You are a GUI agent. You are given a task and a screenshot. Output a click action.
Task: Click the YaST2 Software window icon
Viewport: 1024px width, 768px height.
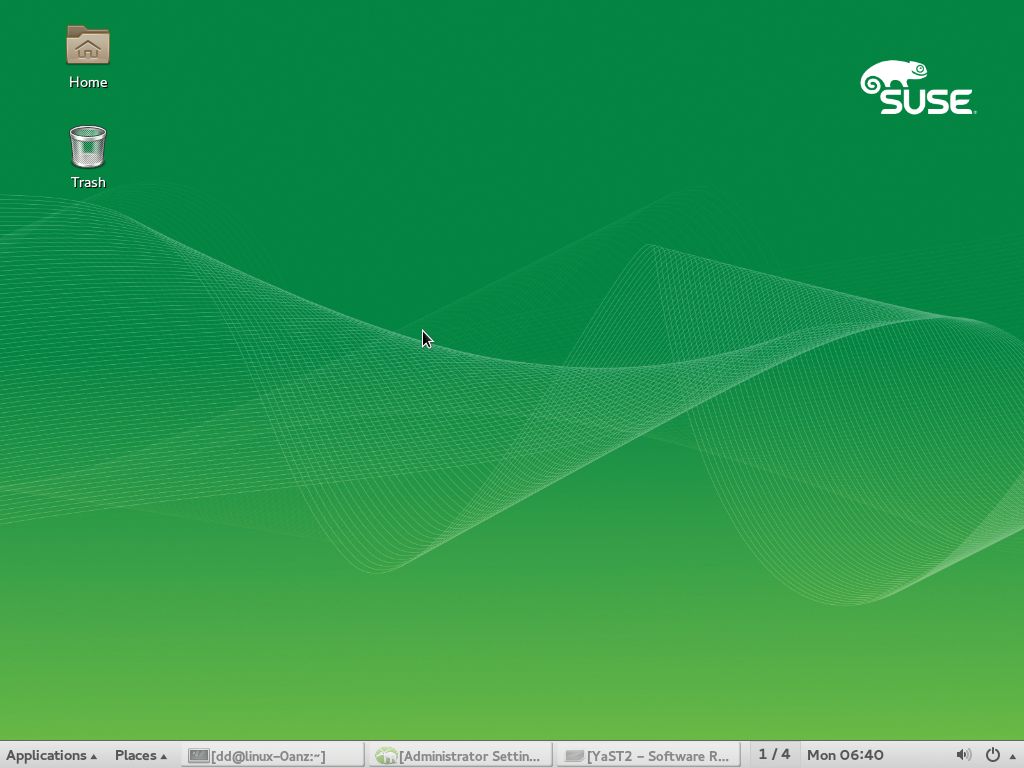pyautogui.click(x=574, y=756)
